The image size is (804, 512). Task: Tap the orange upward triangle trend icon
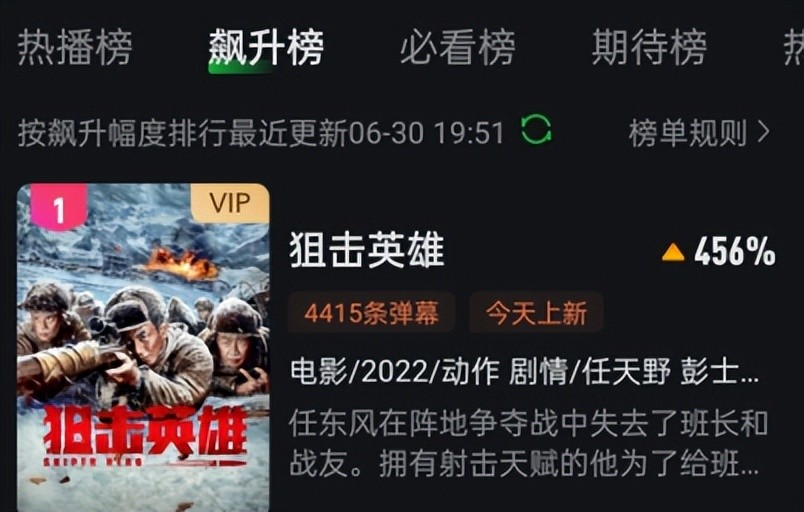pyautogui.click(x=673, y=252)
